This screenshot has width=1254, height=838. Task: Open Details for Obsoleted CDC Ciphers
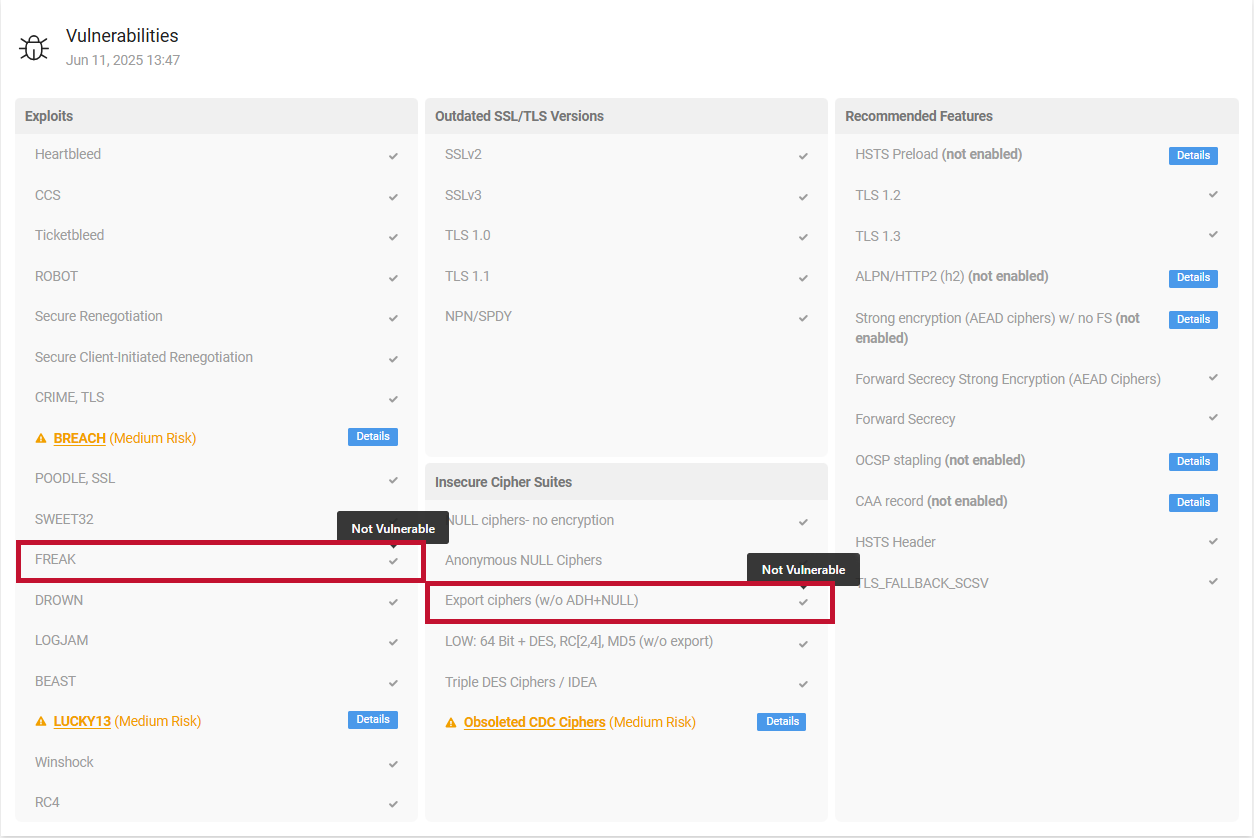(781, 721)
